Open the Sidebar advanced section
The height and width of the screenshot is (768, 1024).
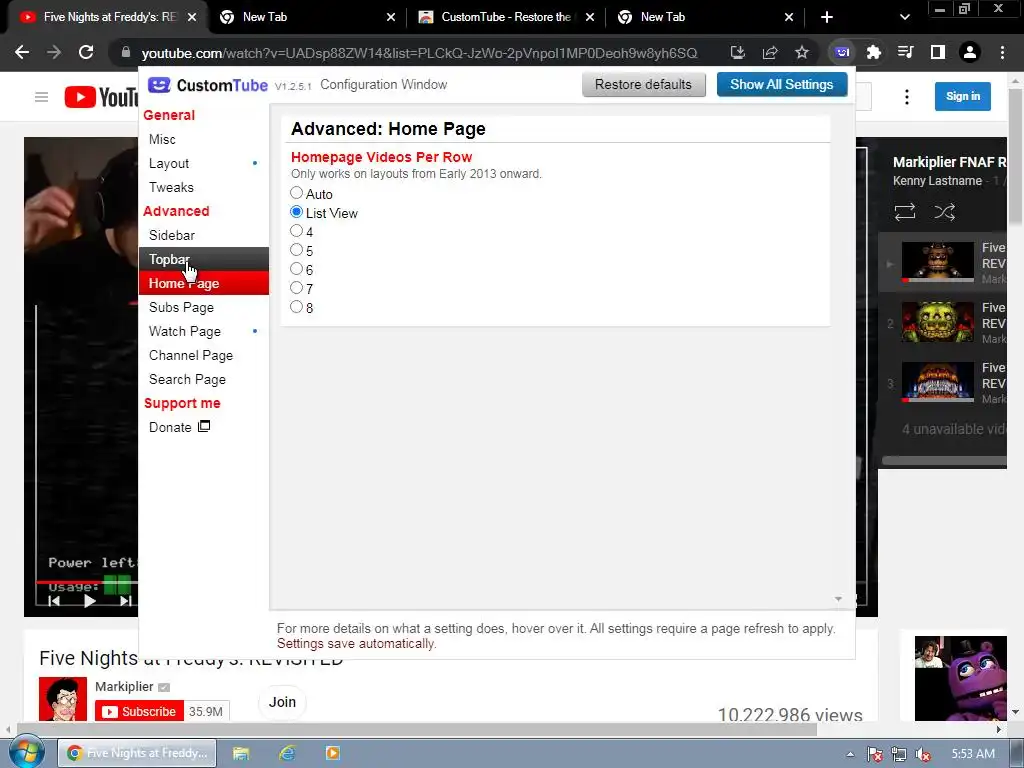pyautogui.click(x=204, y=235)
